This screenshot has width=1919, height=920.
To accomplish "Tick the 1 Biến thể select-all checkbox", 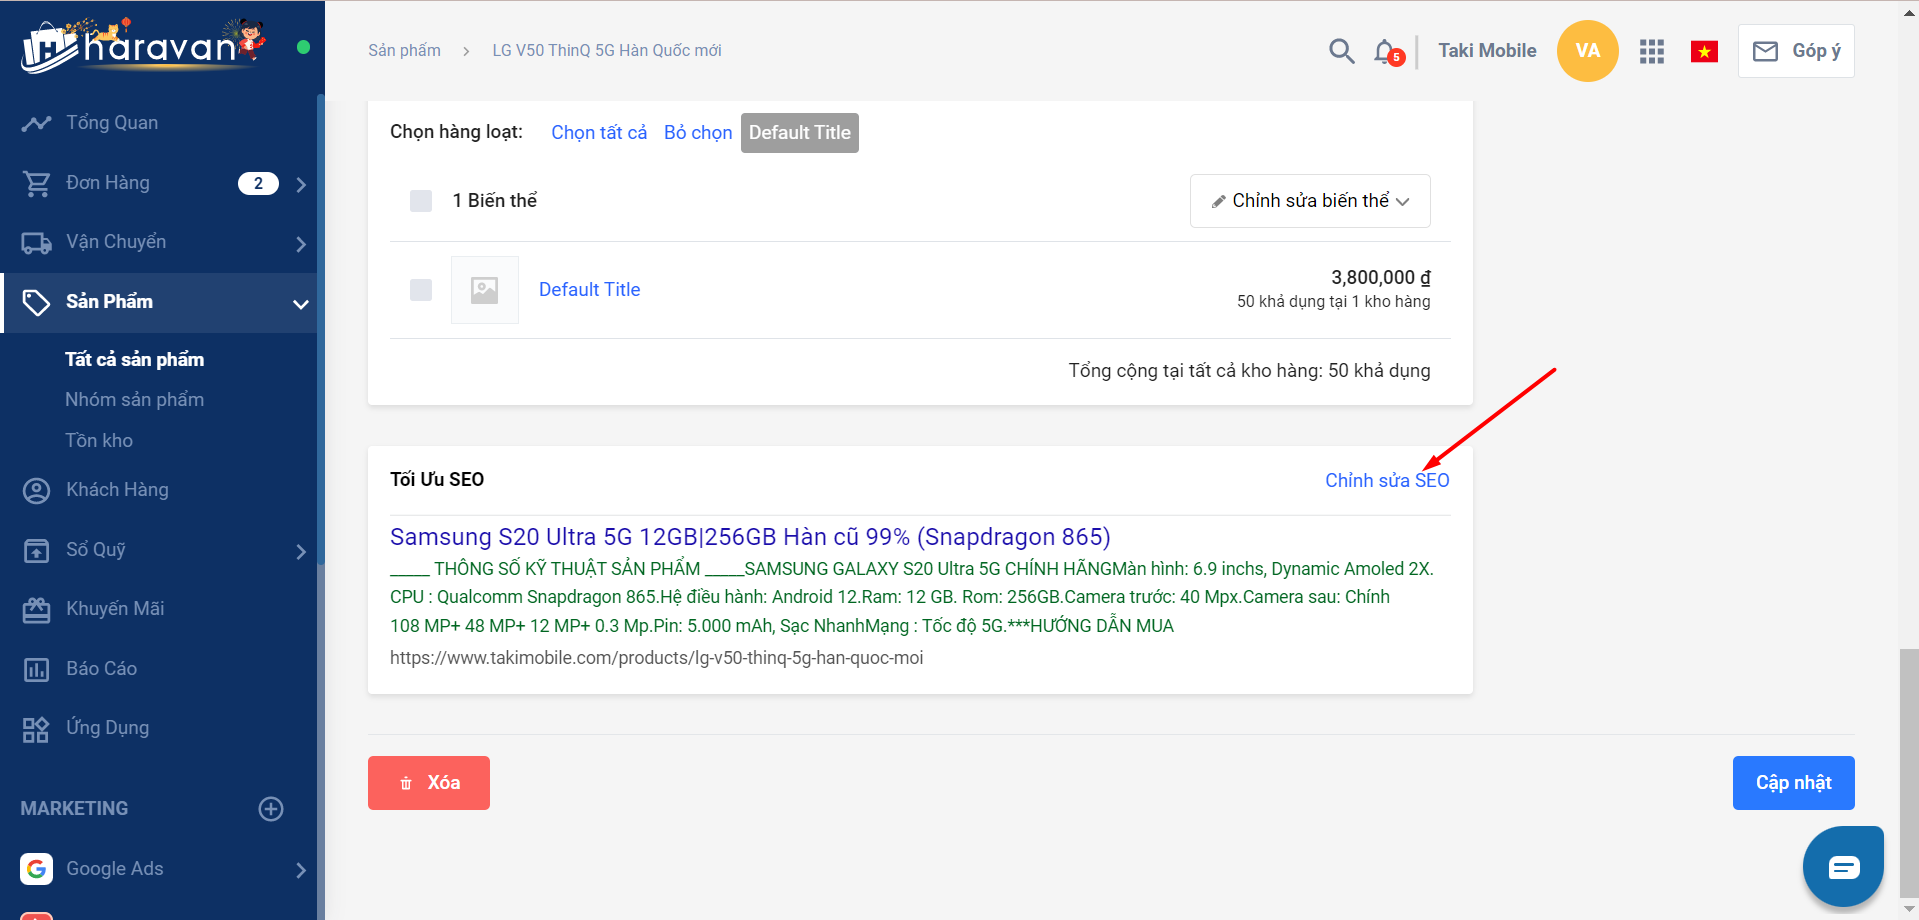I will [x=421, y=201].
